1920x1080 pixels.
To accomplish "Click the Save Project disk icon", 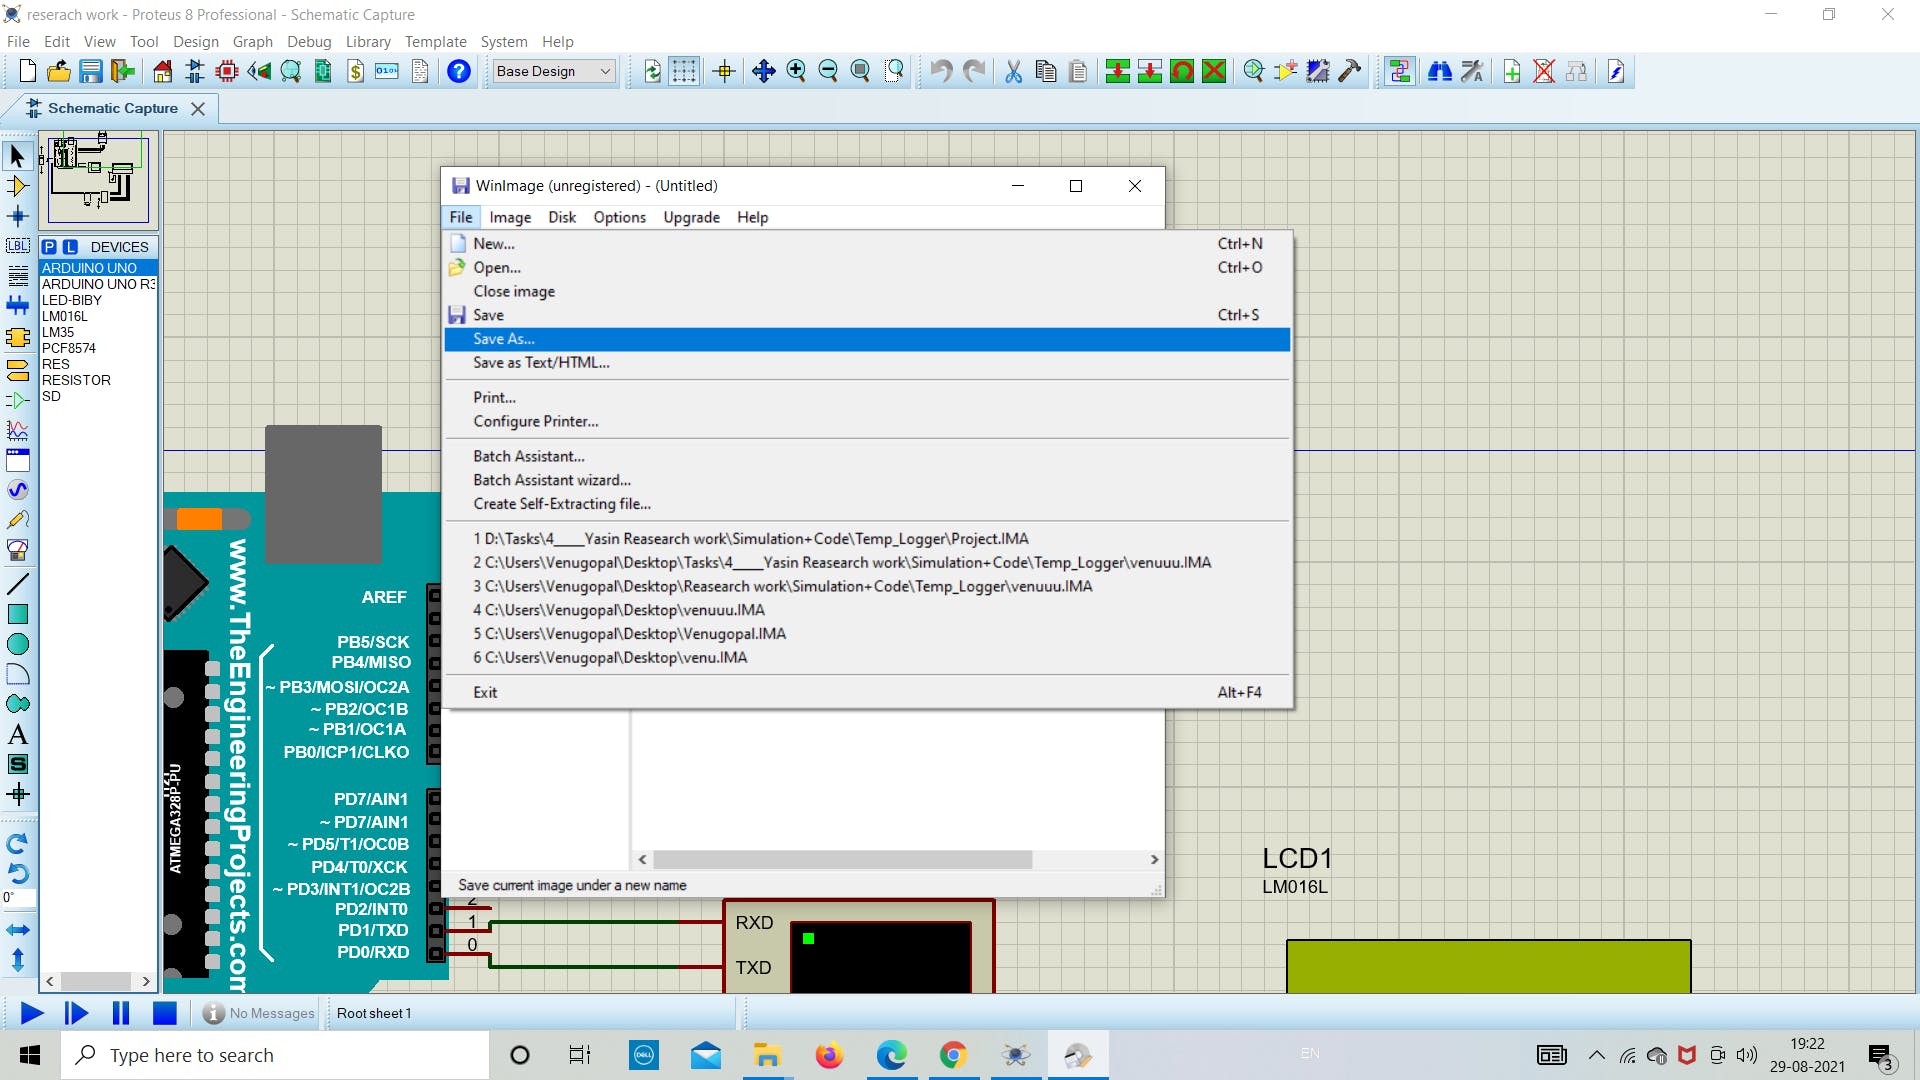I will pyautogui.click(x=91, y=71).
